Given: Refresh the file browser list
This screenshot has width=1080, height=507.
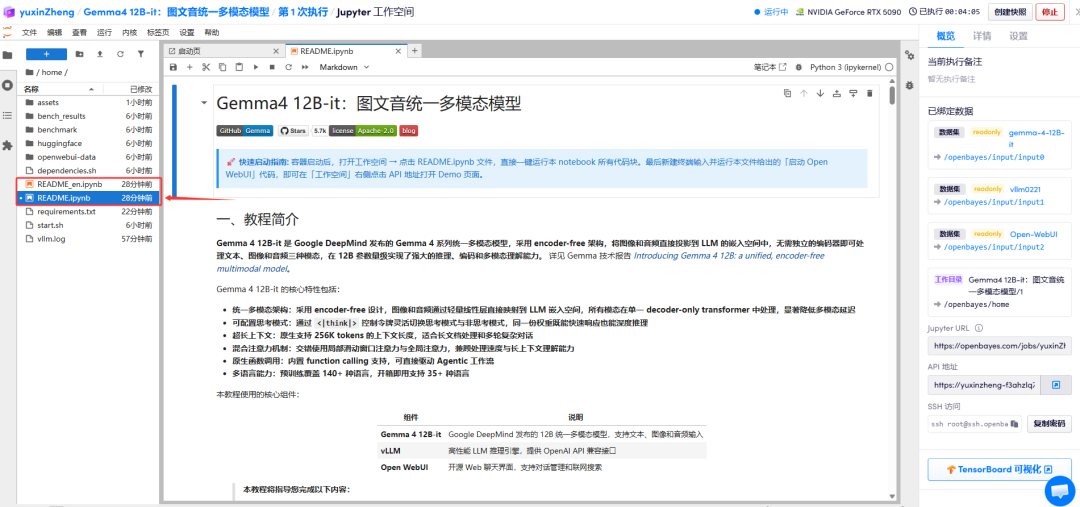Looking at the screenshot, I should coord(121,54).
